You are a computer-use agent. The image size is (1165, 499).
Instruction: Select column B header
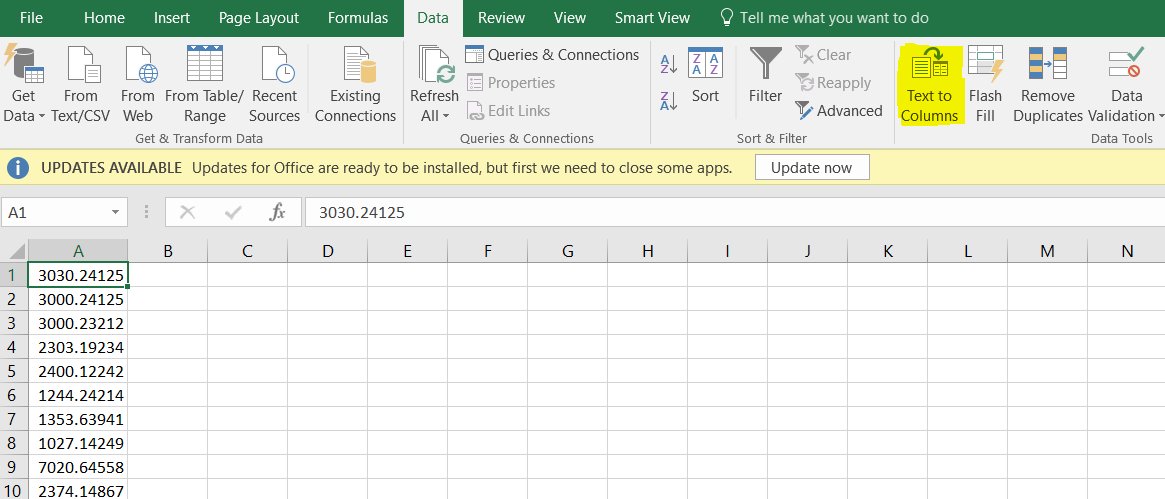(x=168, y=251)
